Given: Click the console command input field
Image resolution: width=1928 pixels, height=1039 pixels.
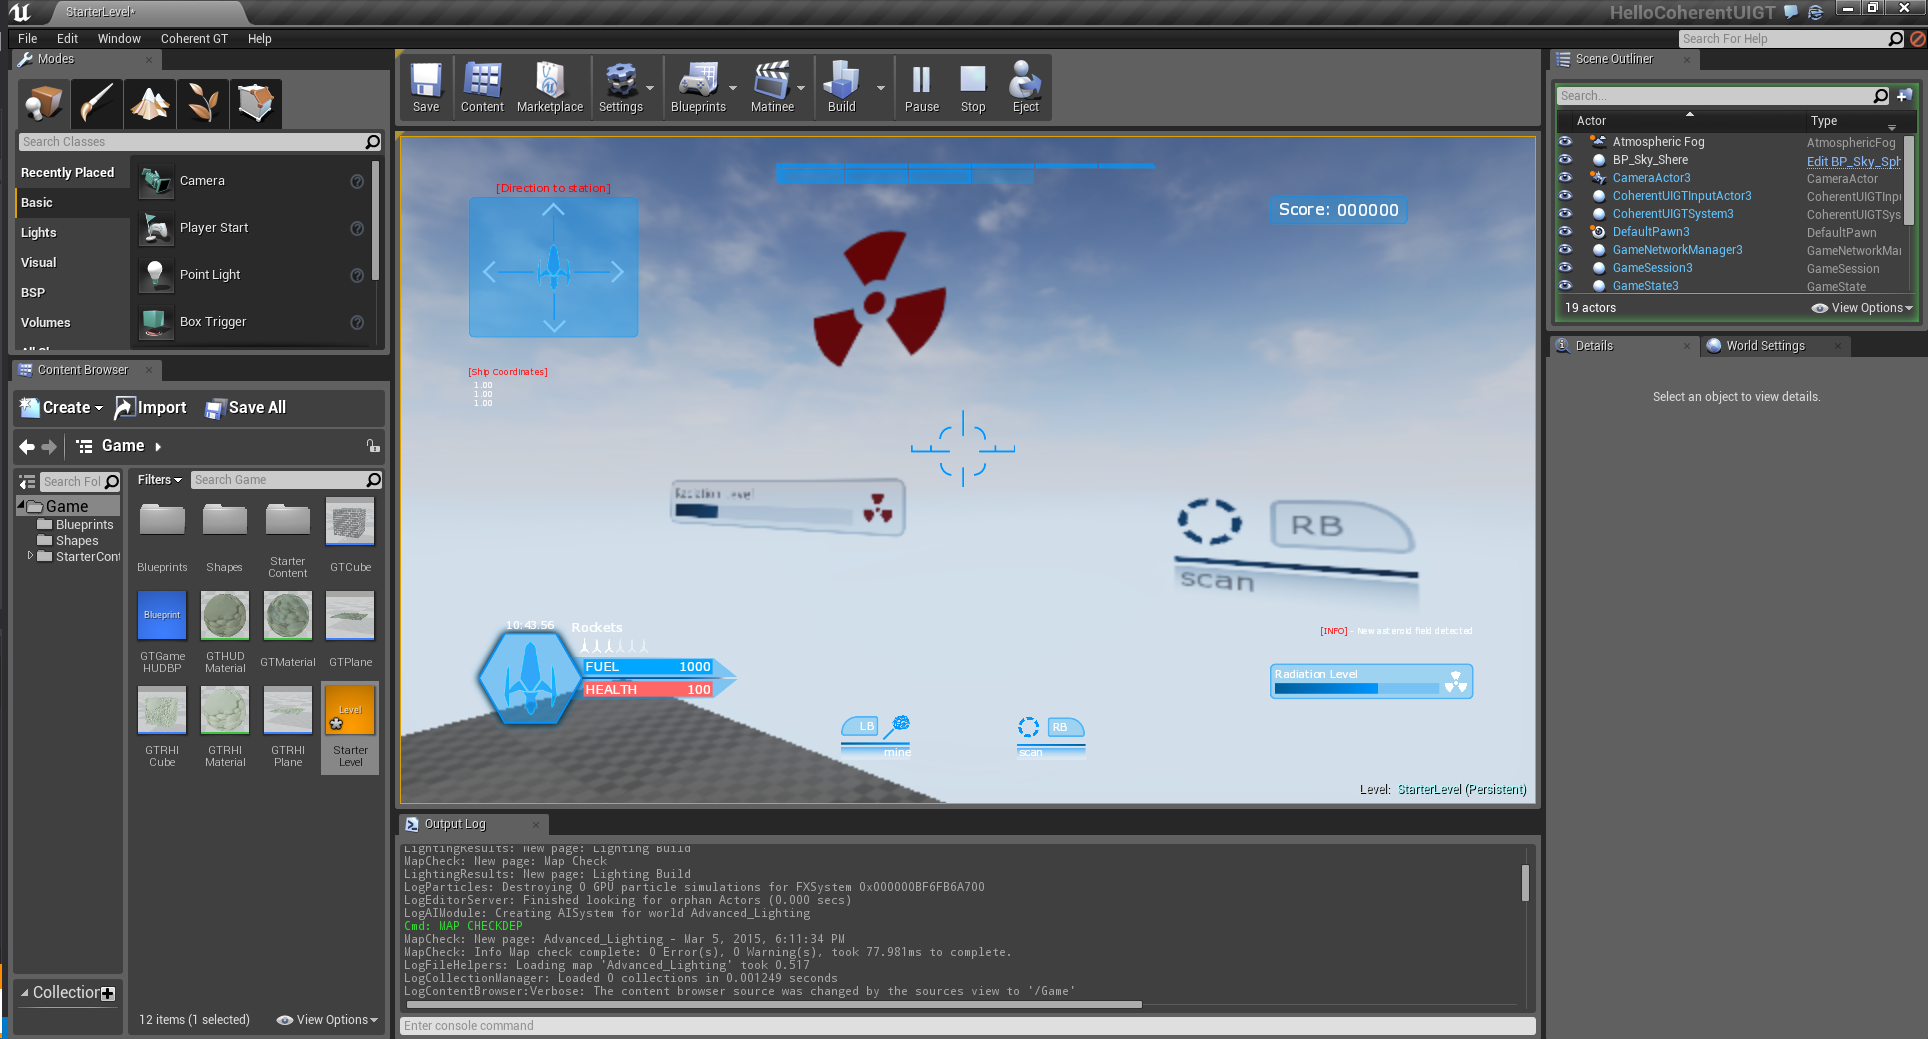Looking at the screenshot, I should 966,1026.
